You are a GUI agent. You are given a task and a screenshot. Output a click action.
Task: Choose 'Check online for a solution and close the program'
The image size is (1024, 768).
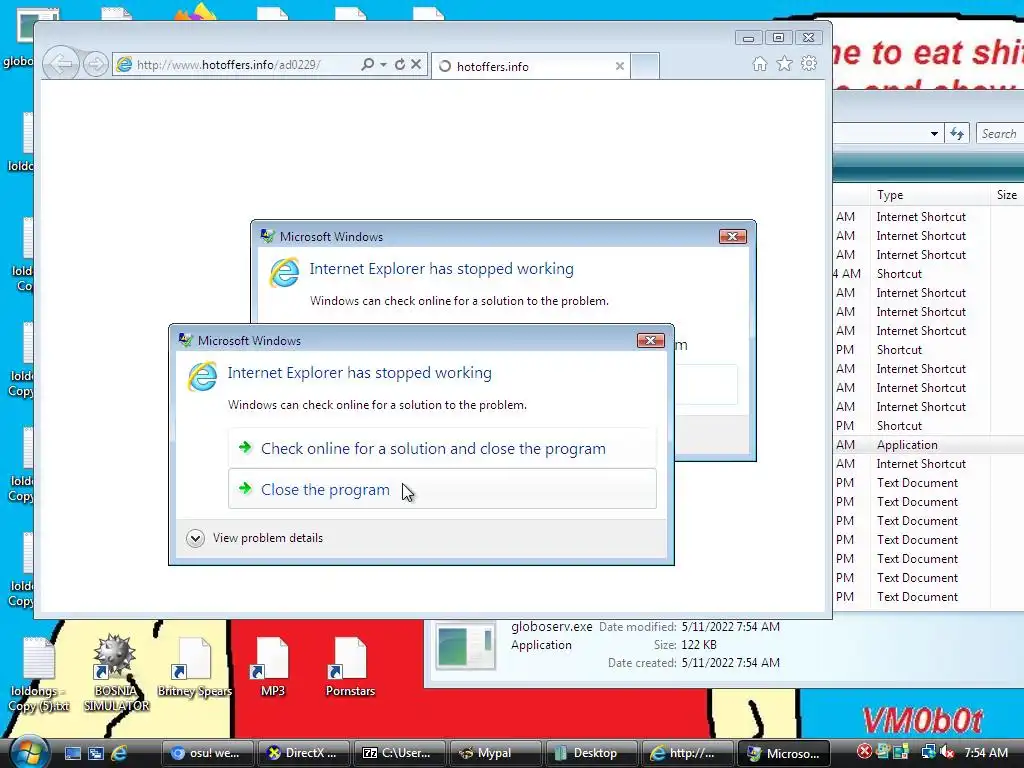[442, 449]
